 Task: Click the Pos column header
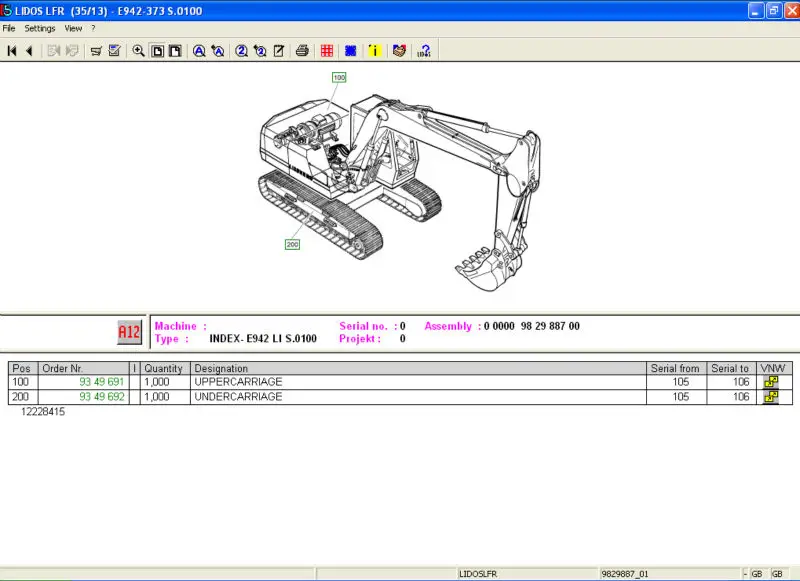click(x=23, y=368)
